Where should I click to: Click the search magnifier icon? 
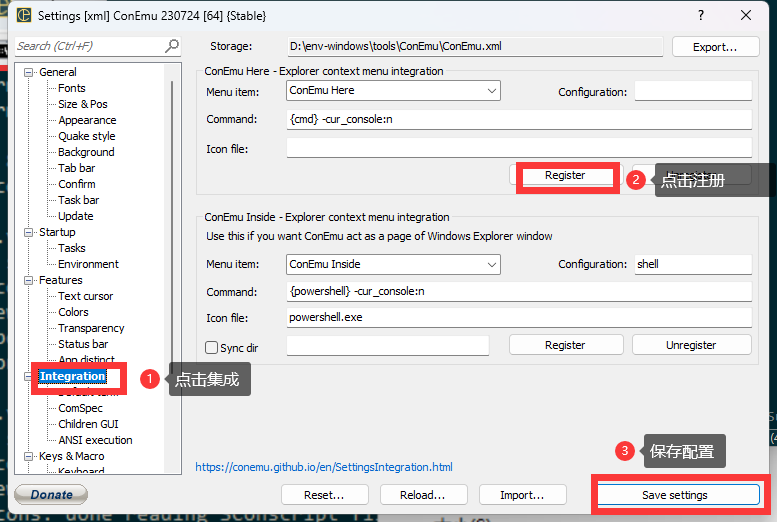171,46
